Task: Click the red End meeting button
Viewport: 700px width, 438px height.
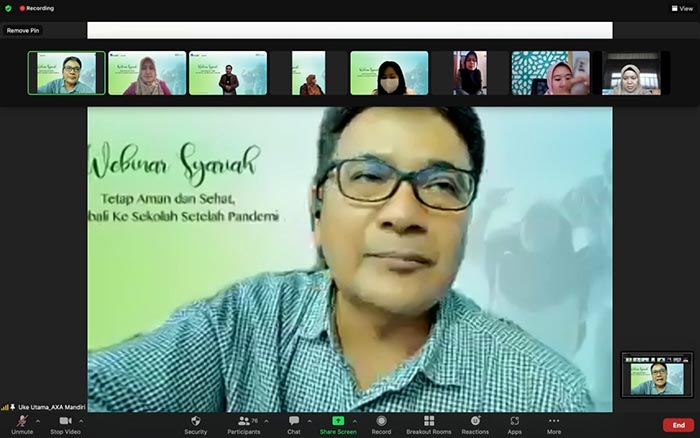Action: [x=678, y=425]
